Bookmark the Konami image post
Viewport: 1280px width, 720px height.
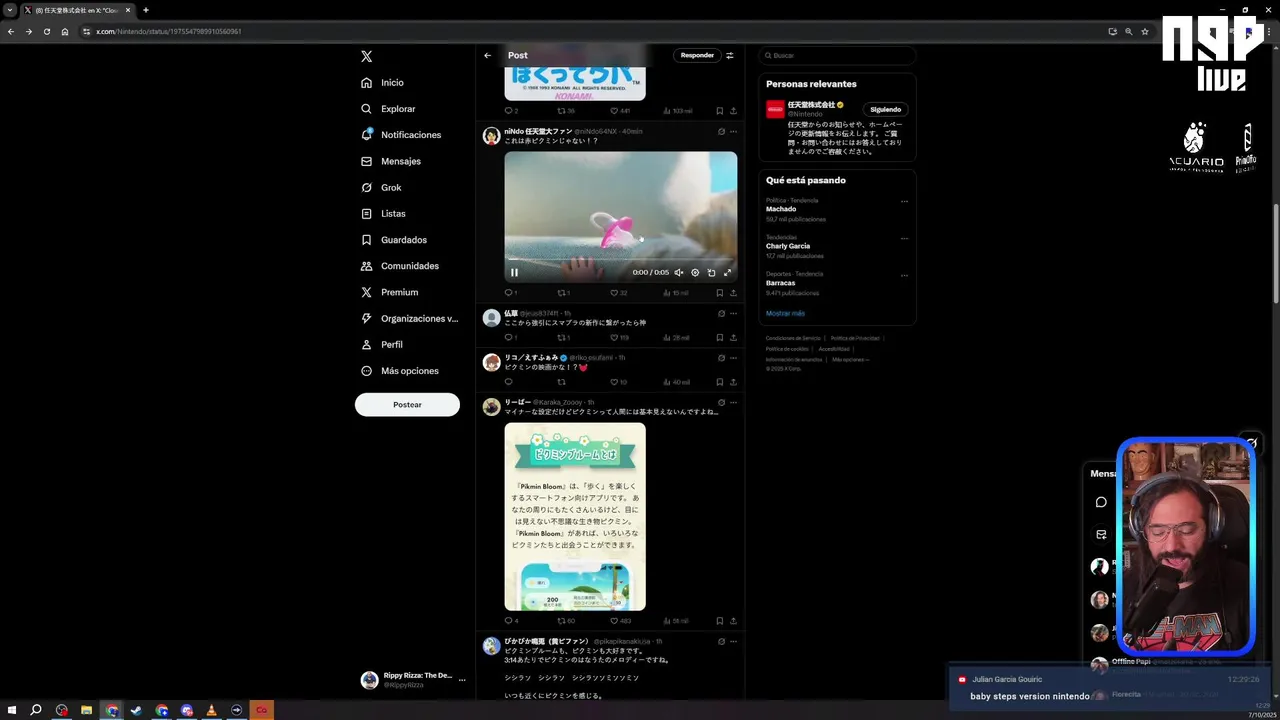click(719, 111)
